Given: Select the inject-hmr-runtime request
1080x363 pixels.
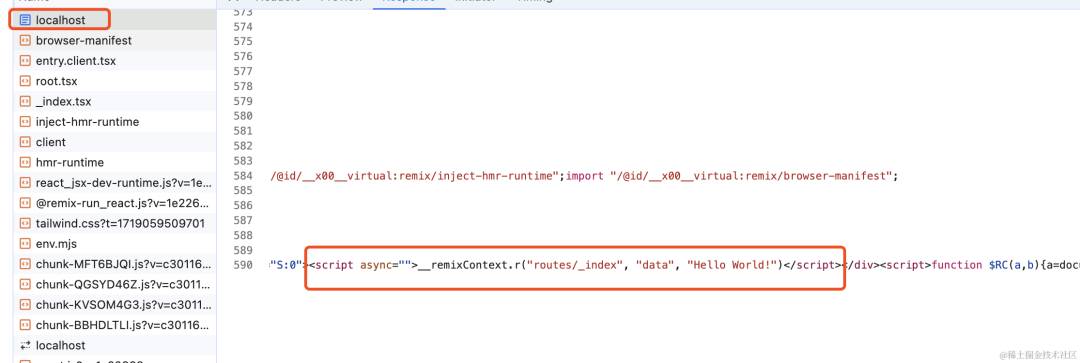Looking at the screenshot, I should coord(114,122).
